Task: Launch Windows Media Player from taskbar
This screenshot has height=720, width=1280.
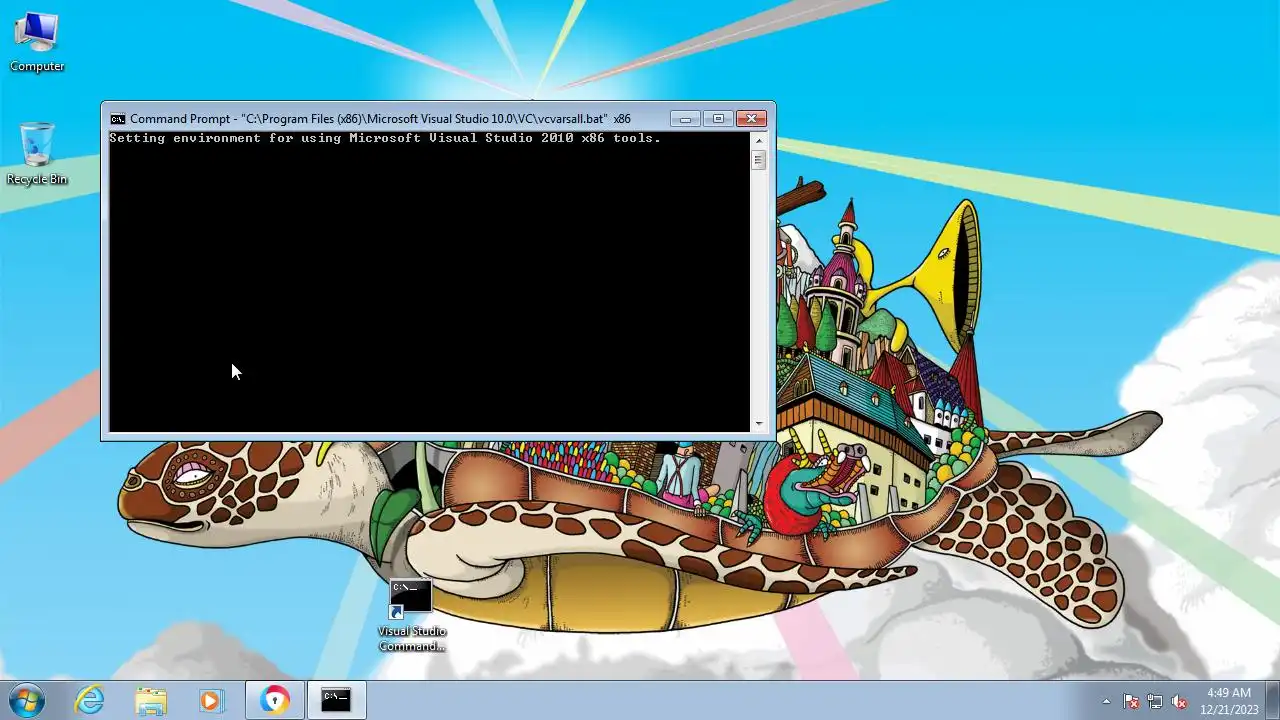Action: (x=211, y=700)
